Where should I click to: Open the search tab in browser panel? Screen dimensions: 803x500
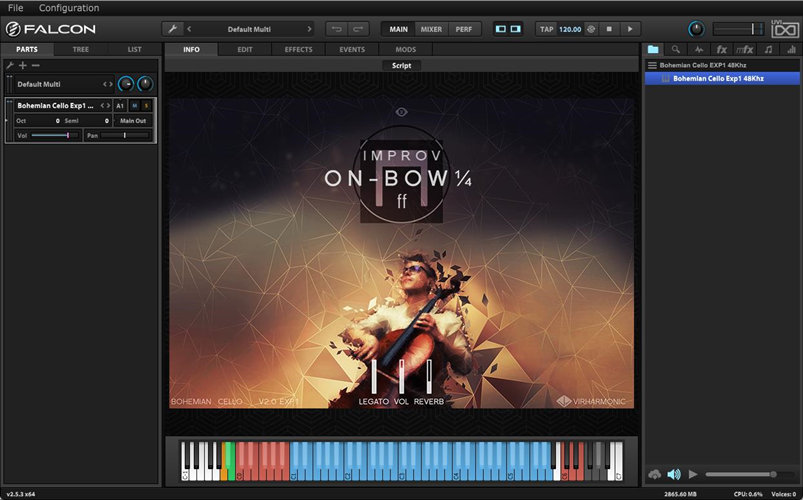[676, 49]
